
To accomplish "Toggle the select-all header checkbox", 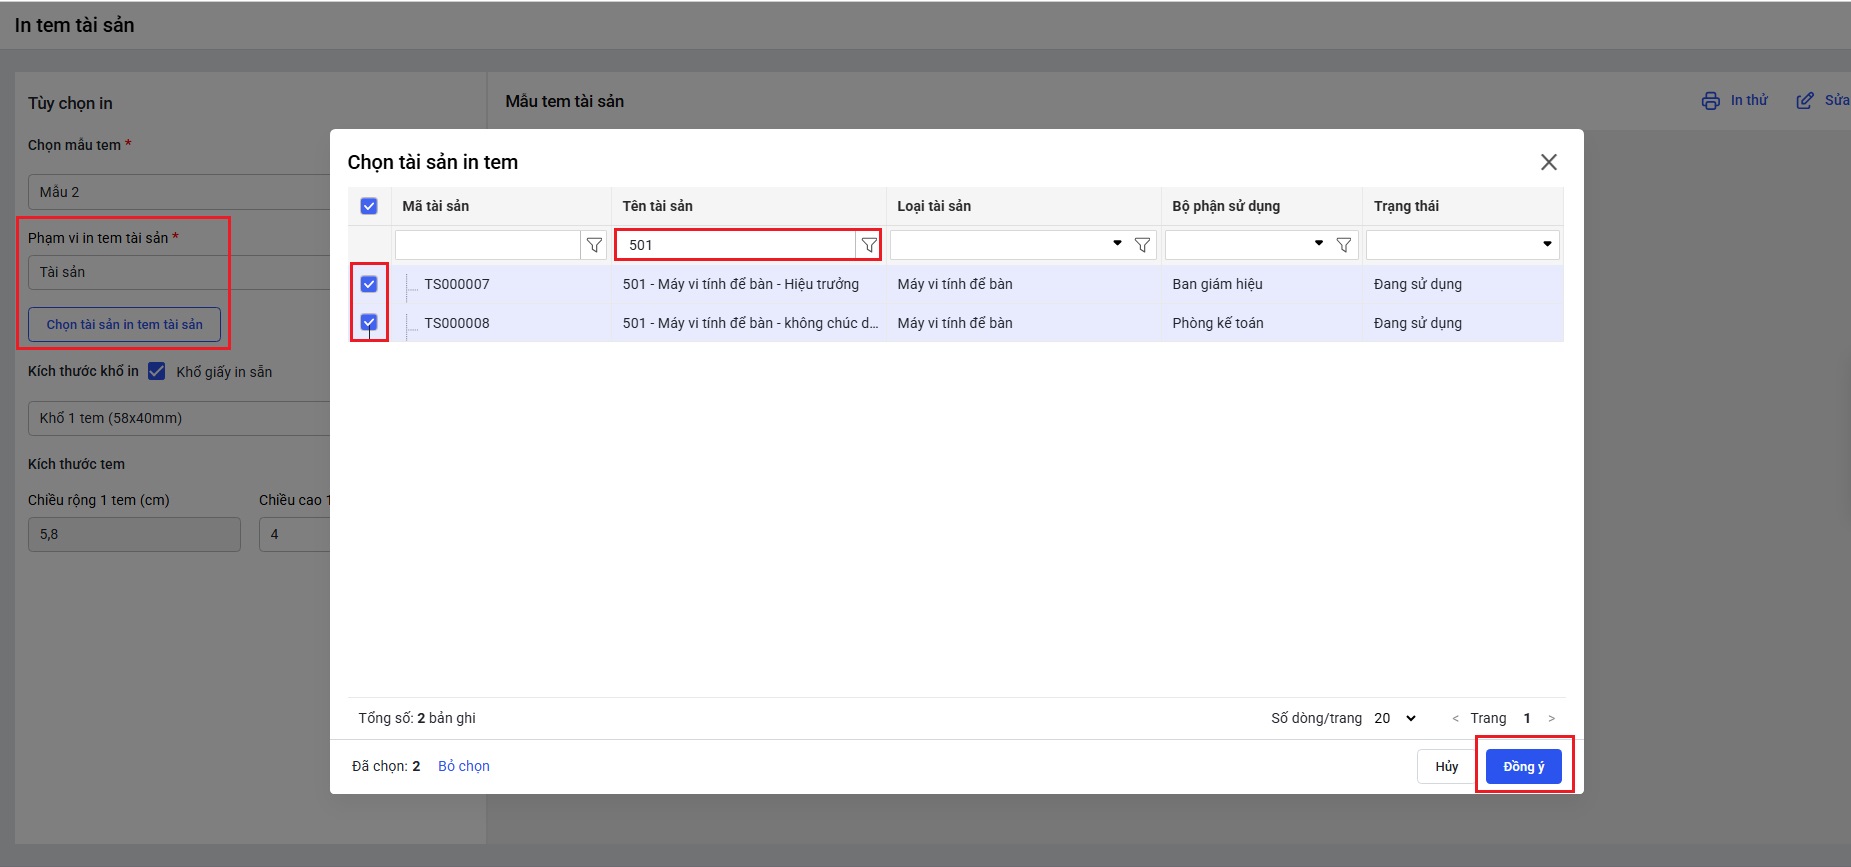I will pyautogui.click(x=369, y=206).
